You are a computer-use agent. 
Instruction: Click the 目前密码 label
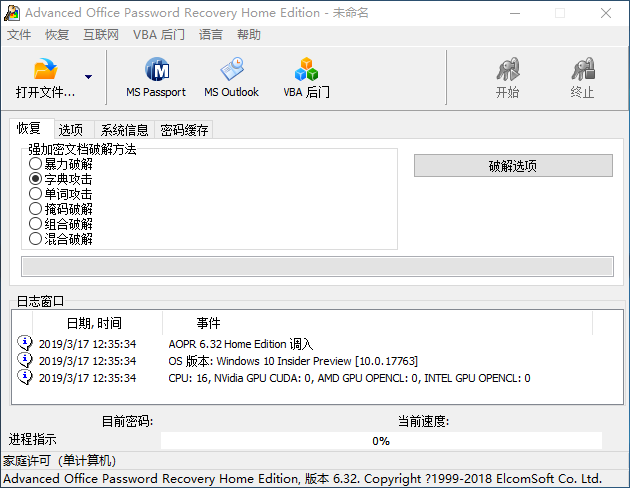[x=127, y=421]
